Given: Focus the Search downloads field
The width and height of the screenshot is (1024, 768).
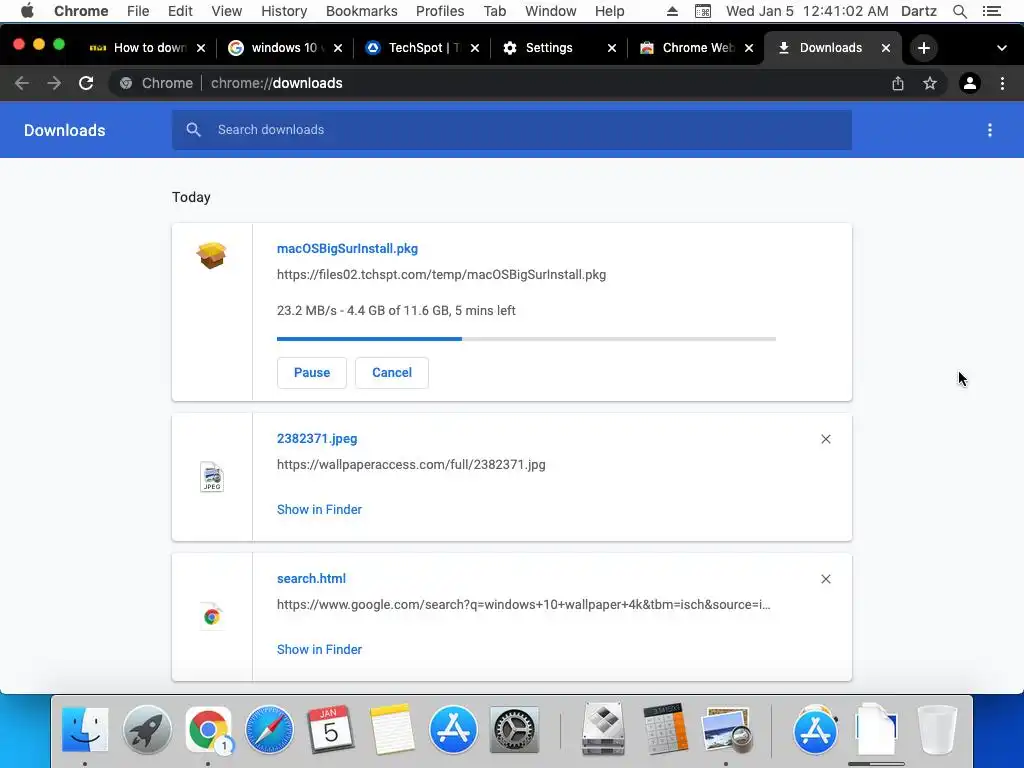Looking at the screenshot, I should pos(512,130).
